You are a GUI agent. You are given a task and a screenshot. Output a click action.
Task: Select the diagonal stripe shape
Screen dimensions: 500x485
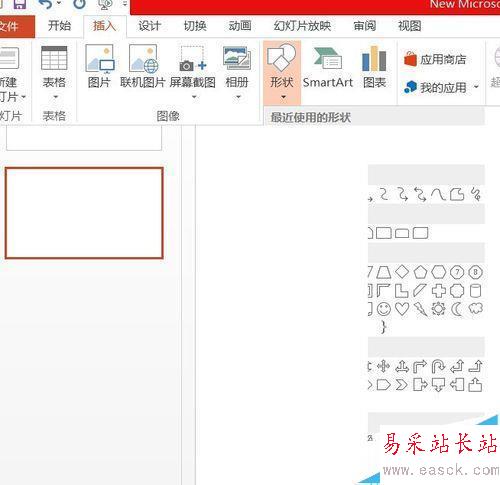click(x=420, y=290)
